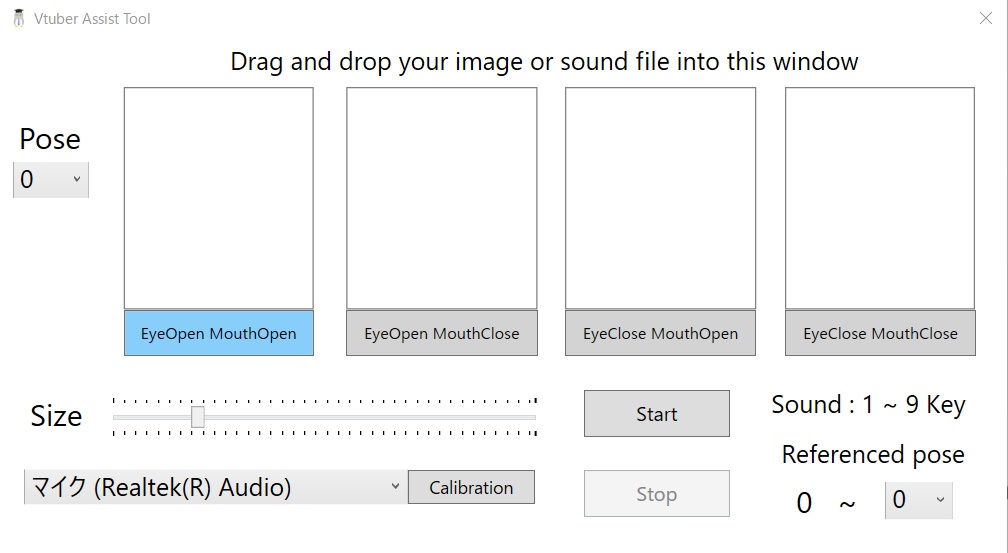Click the "Size" label

pos(56,416)
